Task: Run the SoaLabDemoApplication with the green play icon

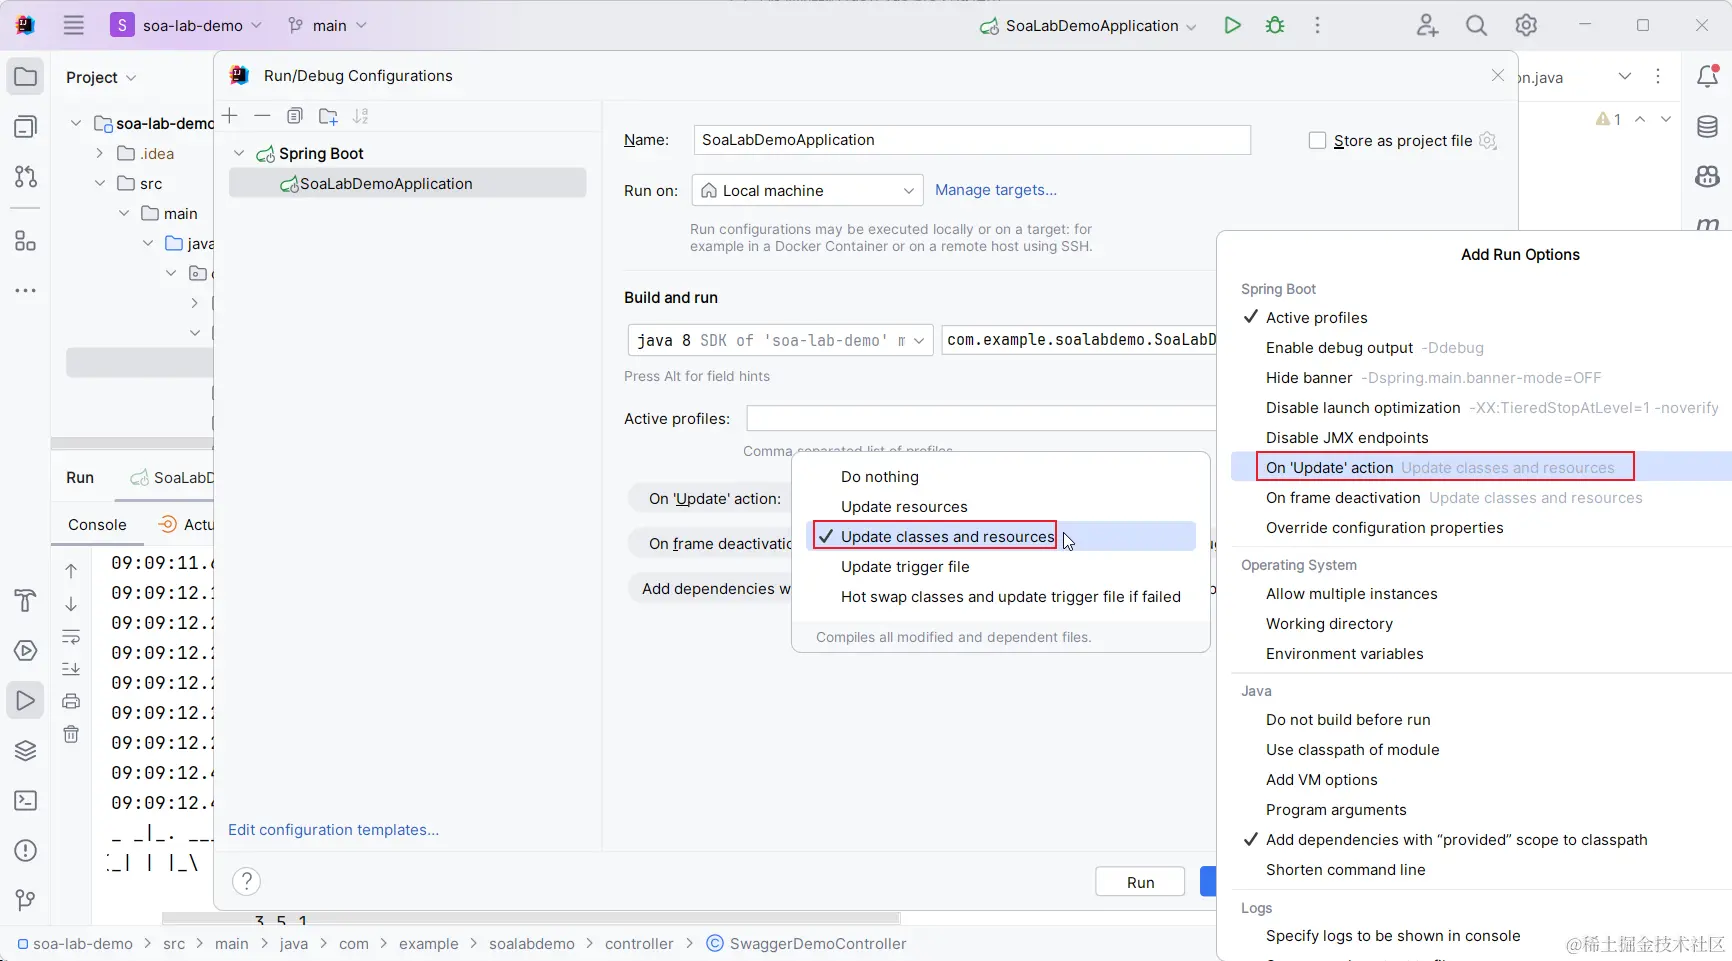Action: tap(1232, 25)
